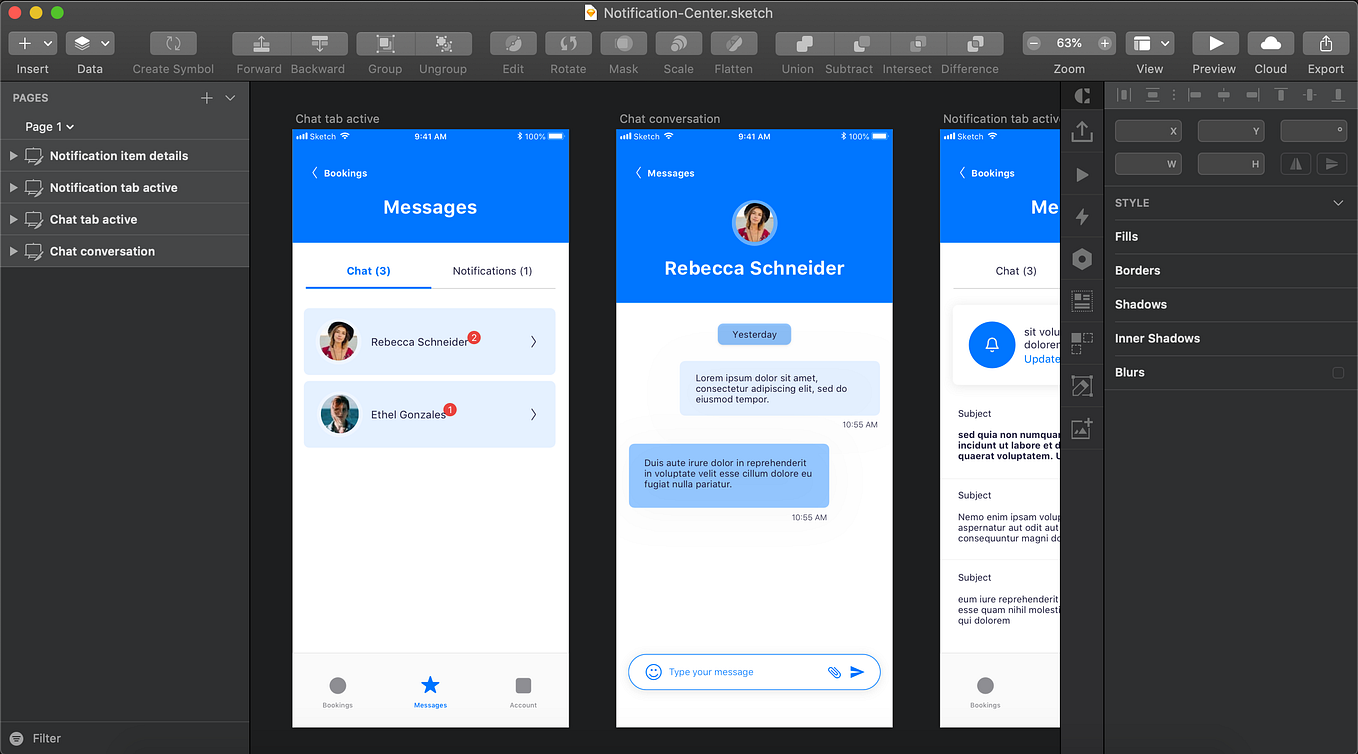Click the Edit toolbar icon
1358x754 pixels.
click(513, 43)
